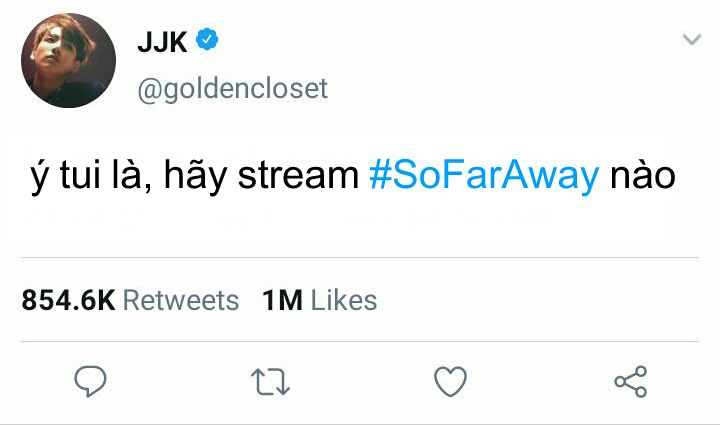Click the Retweets label
The height and width of the screenshot is (425, 720).
[x=181, y=301]
